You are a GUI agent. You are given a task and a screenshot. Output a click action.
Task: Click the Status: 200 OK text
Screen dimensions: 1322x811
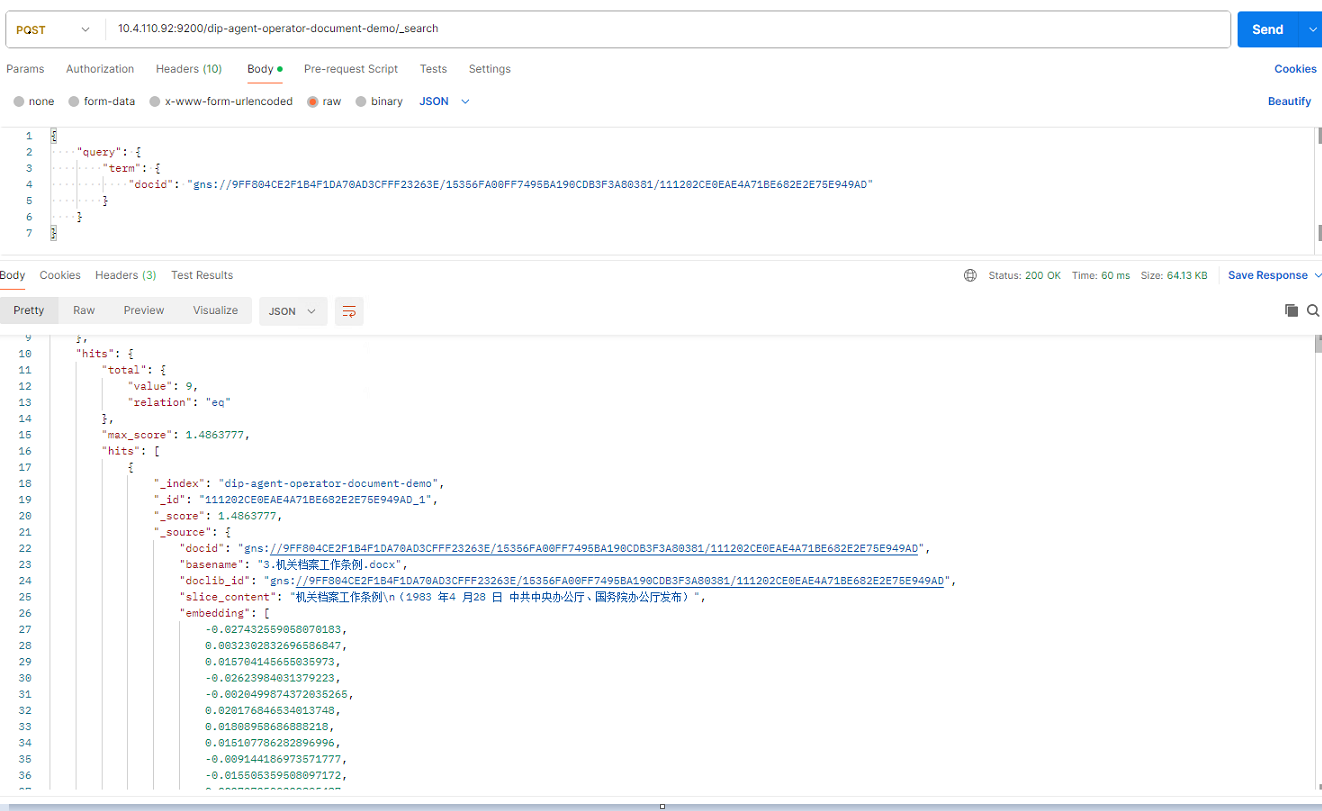pyautogui.click(x=1025, y=275)
